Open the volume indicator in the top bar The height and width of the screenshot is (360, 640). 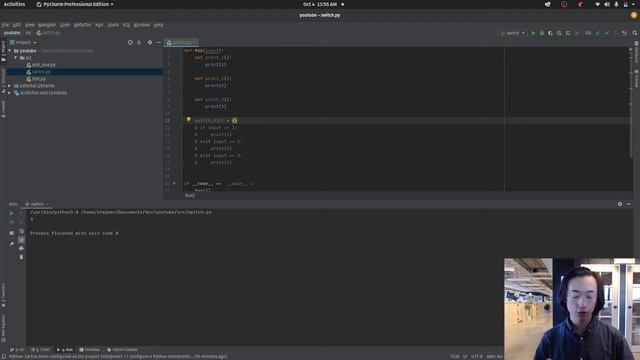point(607,4)
